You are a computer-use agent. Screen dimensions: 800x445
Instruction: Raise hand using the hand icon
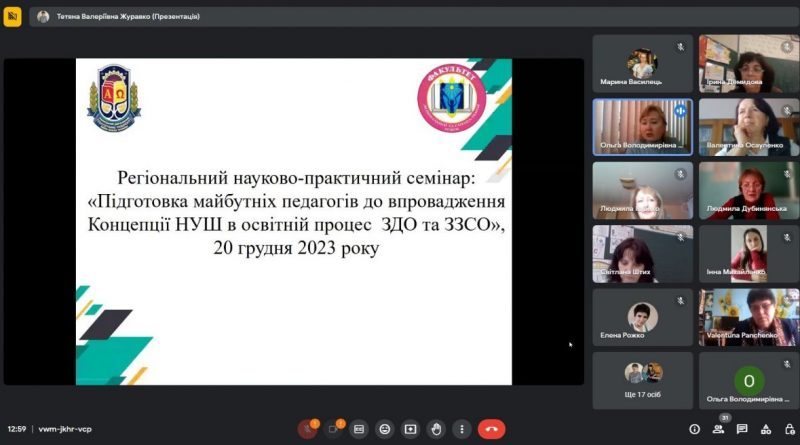pos(436,429)
